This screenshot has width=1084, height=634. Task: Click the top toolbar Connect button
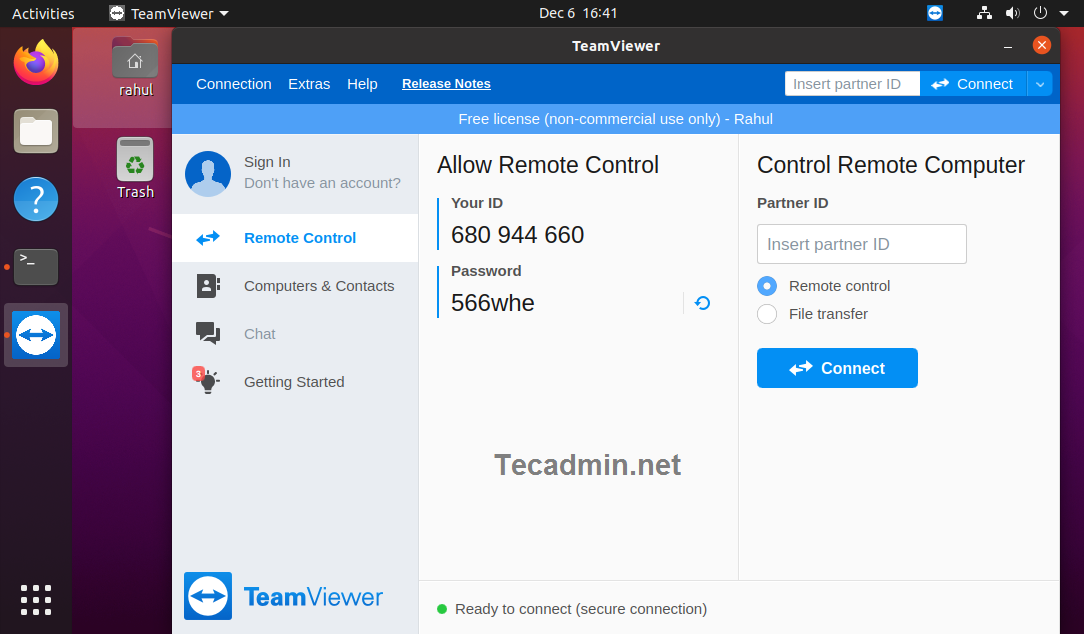973,84
